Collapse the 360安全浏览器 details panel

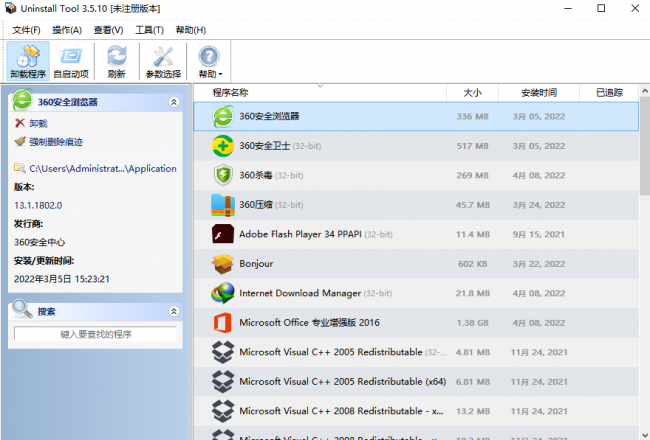click(x=174, y=102)
